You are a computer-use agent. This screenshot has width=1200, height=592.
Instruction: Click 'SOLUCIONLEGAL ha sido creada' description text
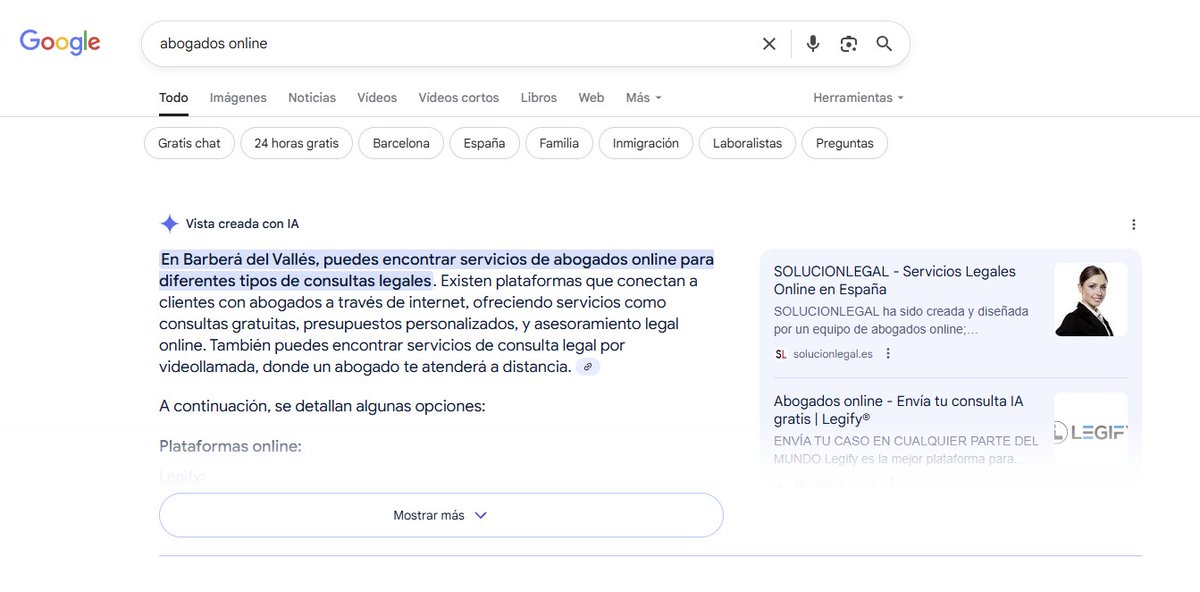(901, 320)
